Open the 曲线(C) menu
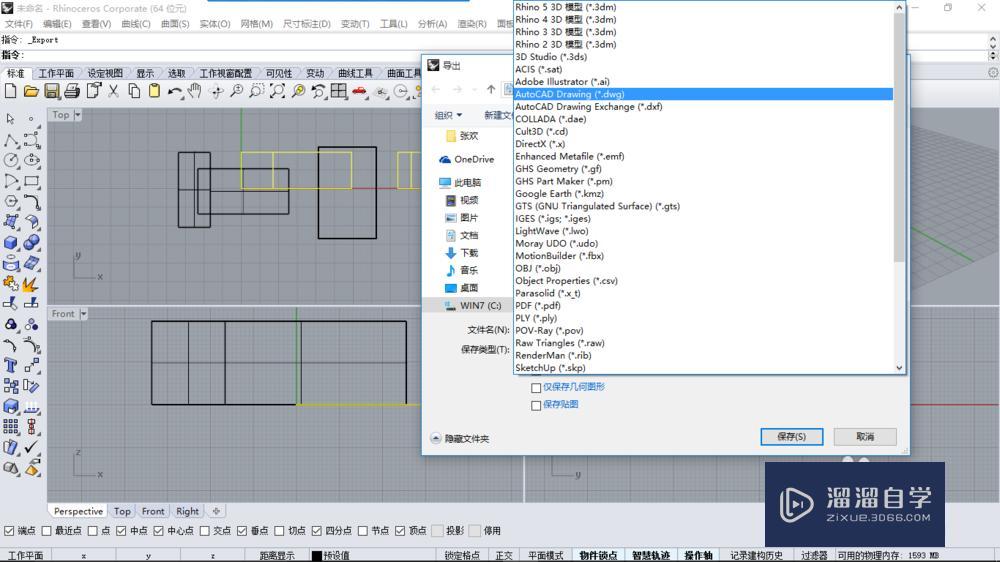Screen dimensions: 1000x562 [x=136, y=24]
